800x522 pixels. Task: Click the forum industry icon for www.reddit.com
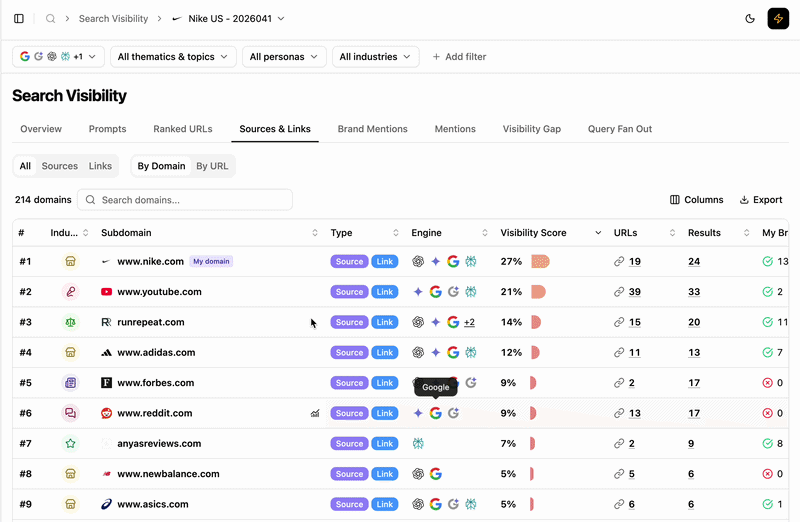(x=70, y=413)
